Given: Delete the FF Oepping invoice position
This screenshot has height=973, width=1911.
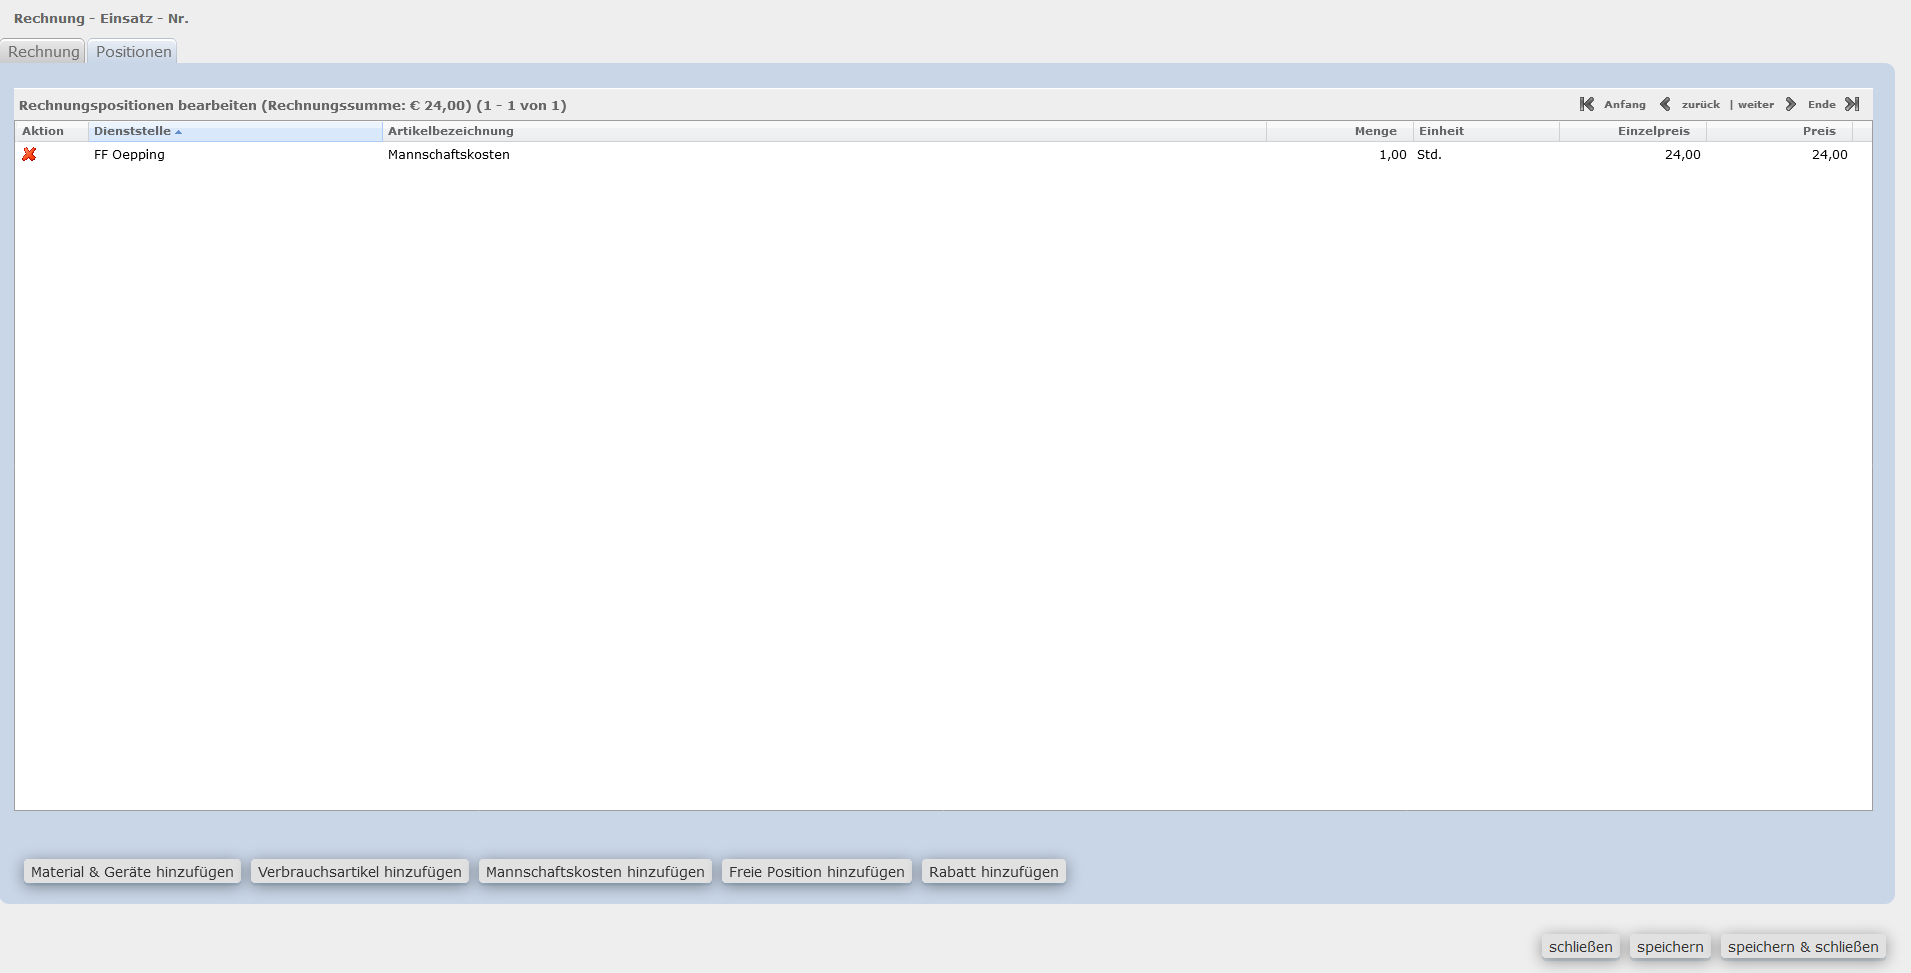Looking at the screenshot, I should point(29,154).
